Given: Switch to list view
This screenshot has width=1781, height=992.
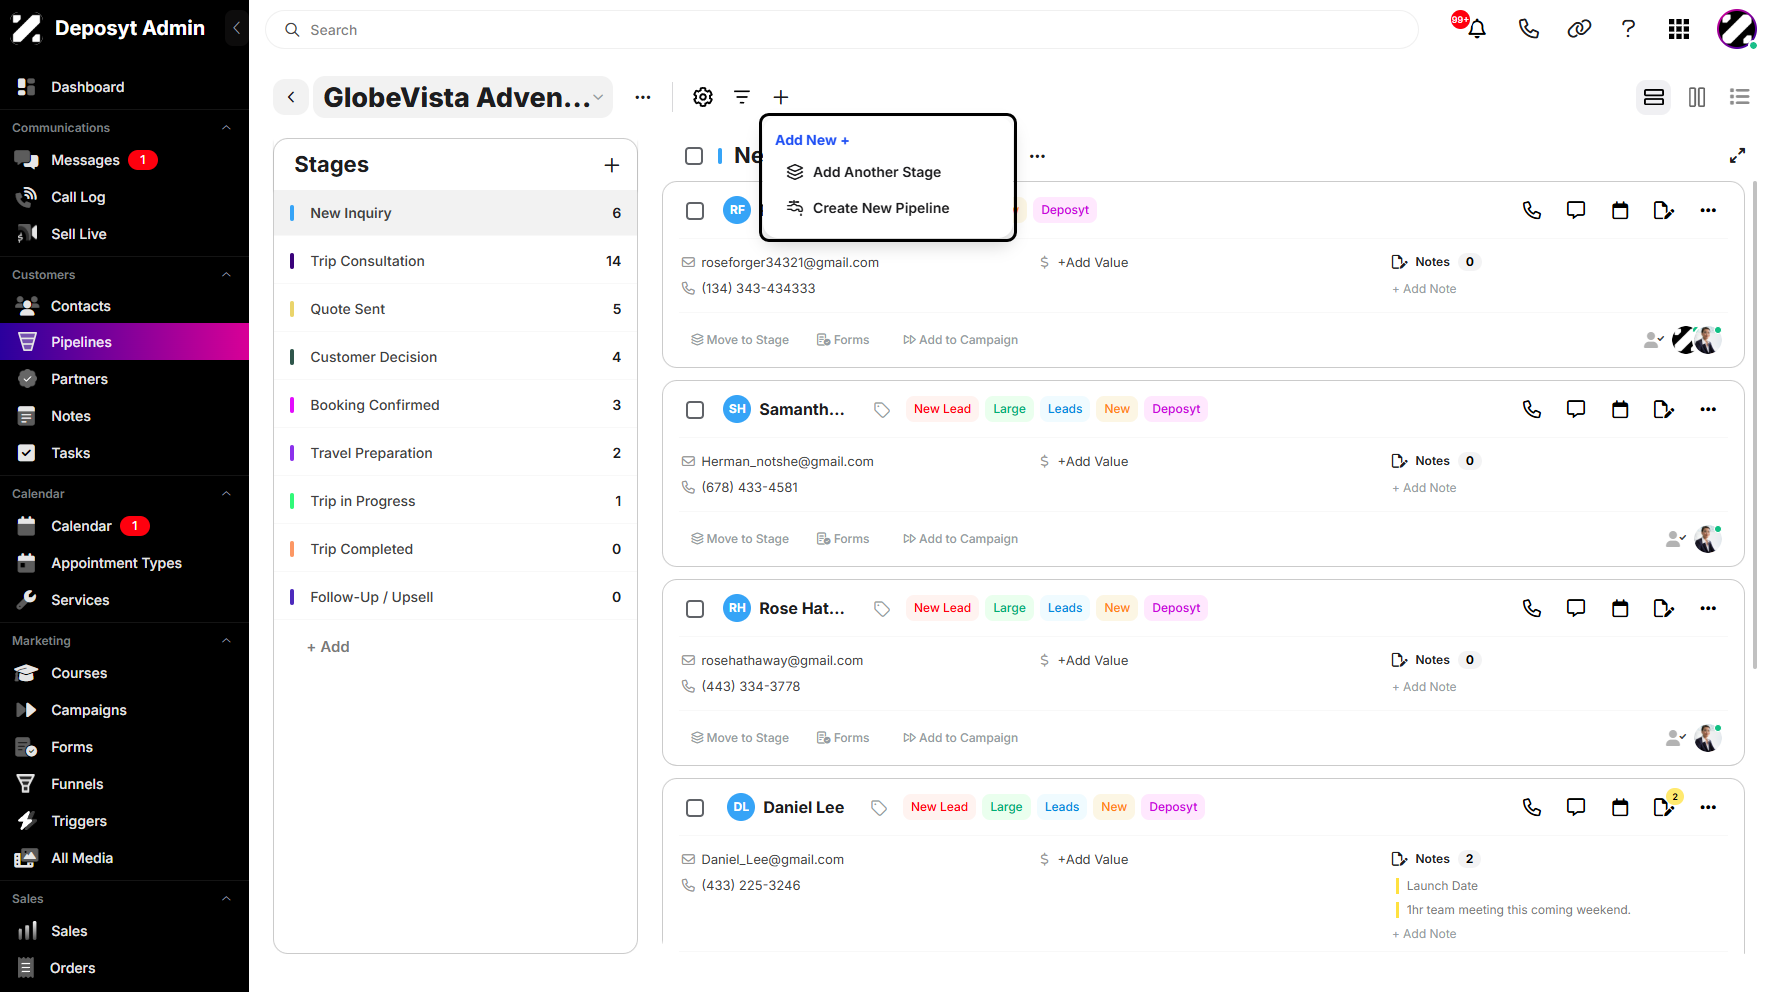Looking at the screenshot, I should (1740, 97).
